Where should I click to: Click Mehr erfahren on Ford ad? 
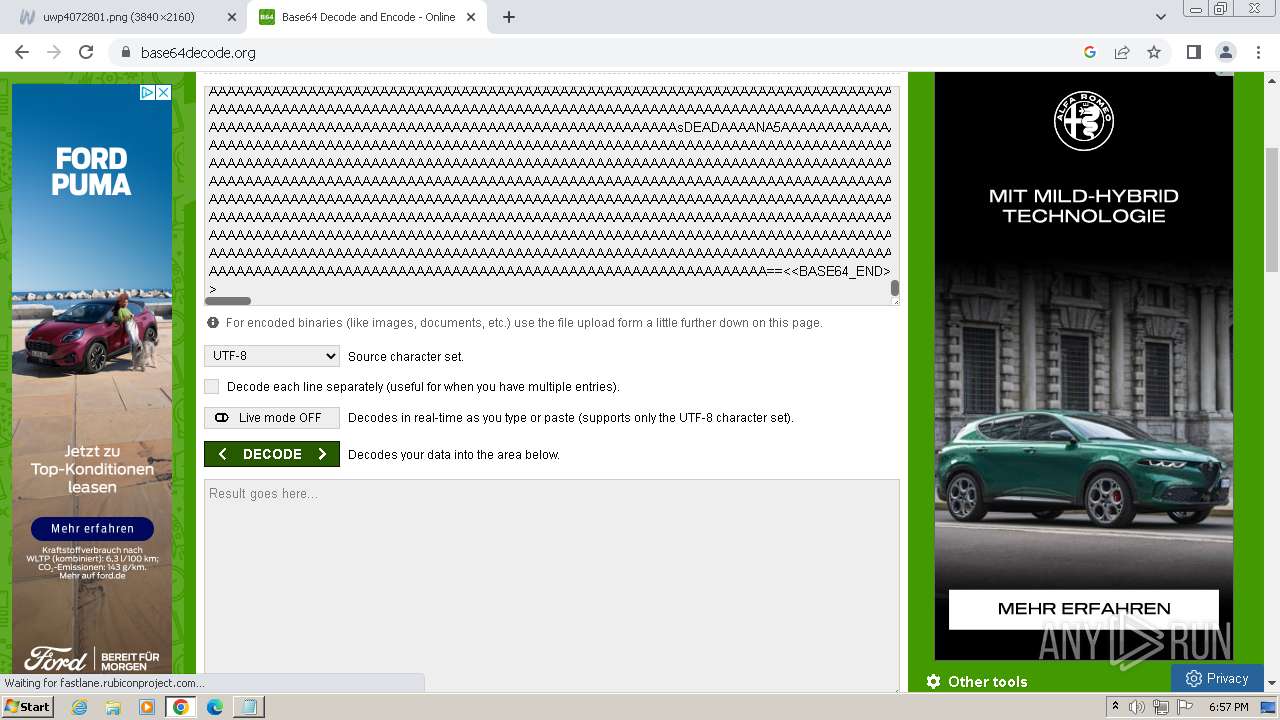pos(92,528)
